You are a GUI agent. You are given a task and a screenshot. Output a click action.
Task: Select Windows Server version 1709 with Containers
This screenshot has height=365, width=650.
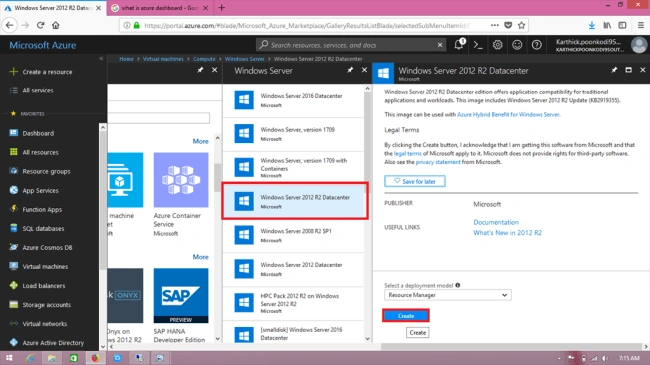[293, 168]
